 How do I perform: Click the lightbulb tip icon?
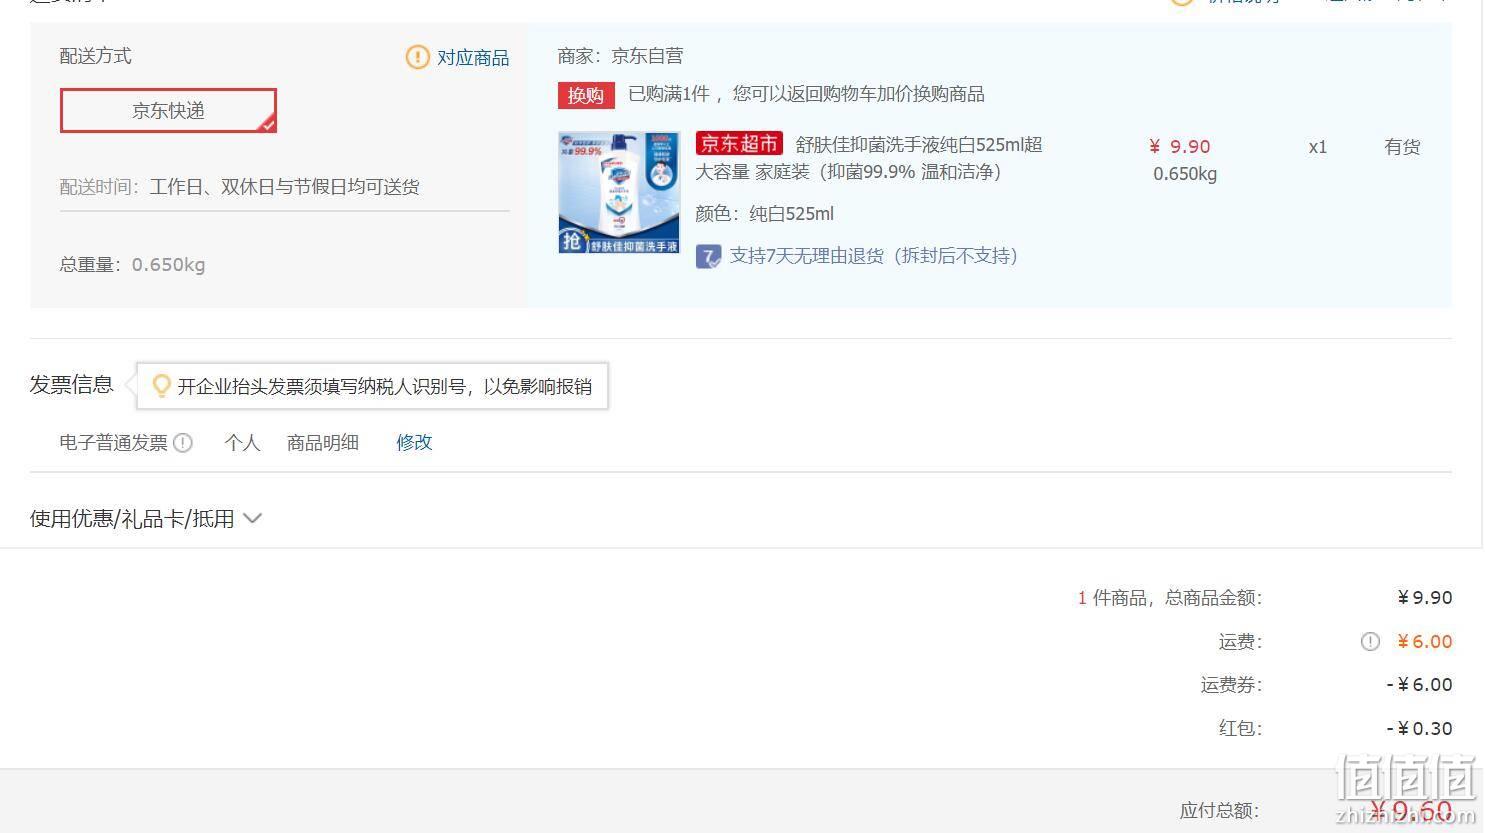click(161, 386)
